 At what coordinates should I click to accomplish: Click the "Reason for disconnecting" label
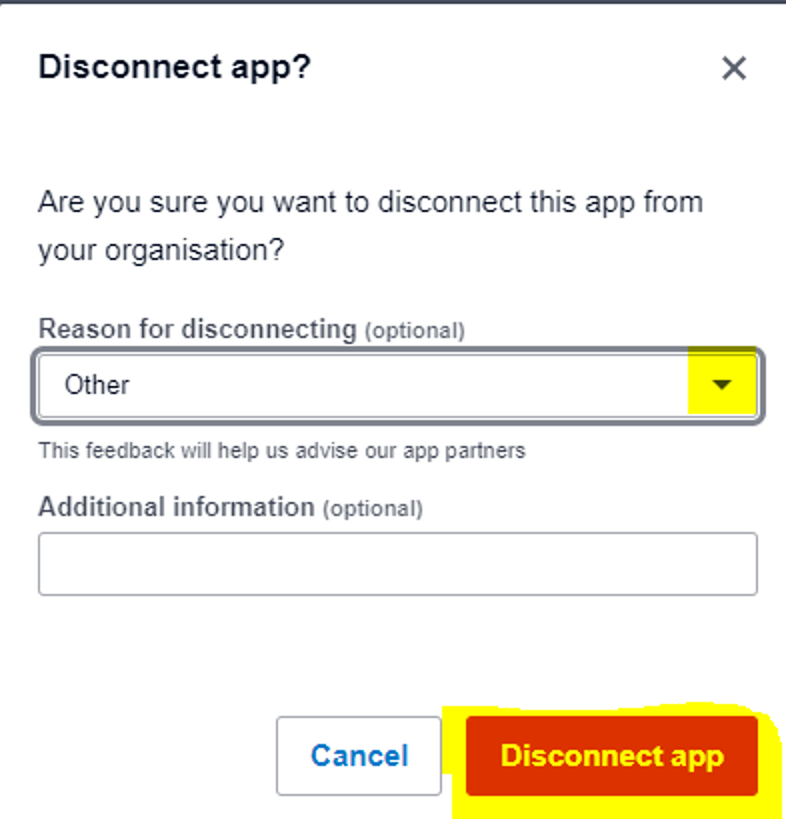(x=197, y=329)
